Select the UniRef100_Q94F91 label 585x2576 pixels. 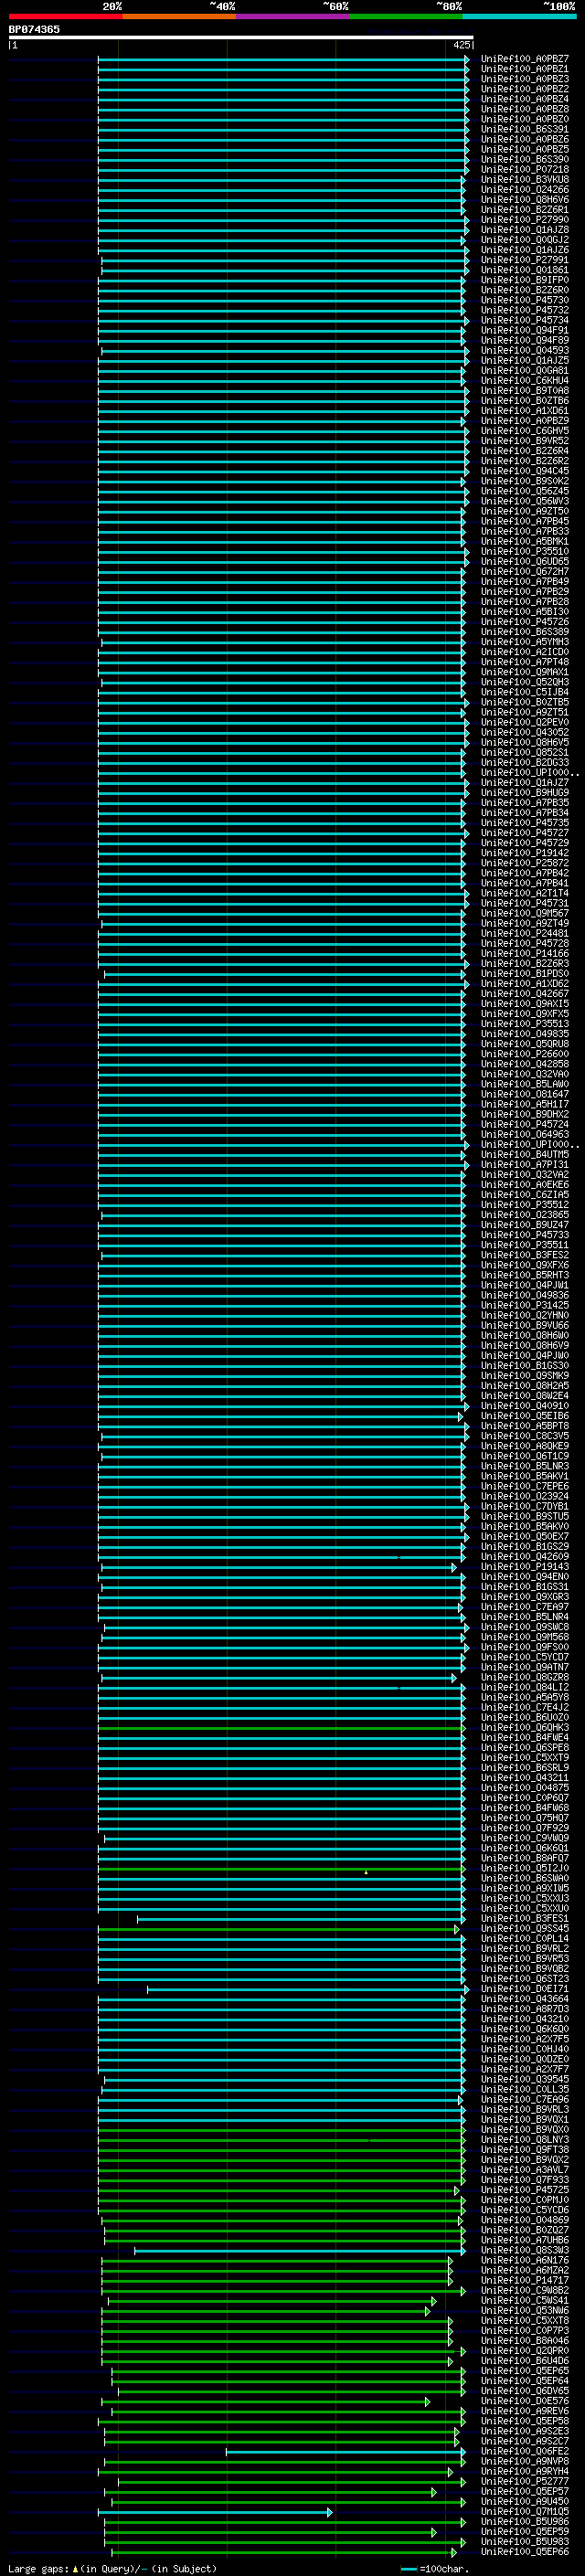525,330
